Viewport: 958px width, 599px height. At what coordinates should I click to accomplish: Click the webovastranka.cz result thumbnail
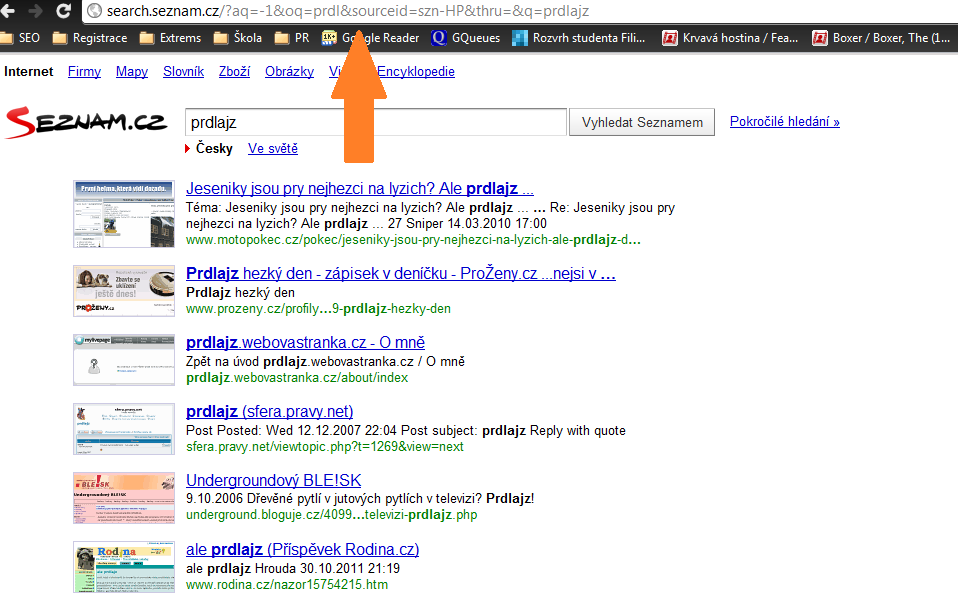[x=124, y=360]
